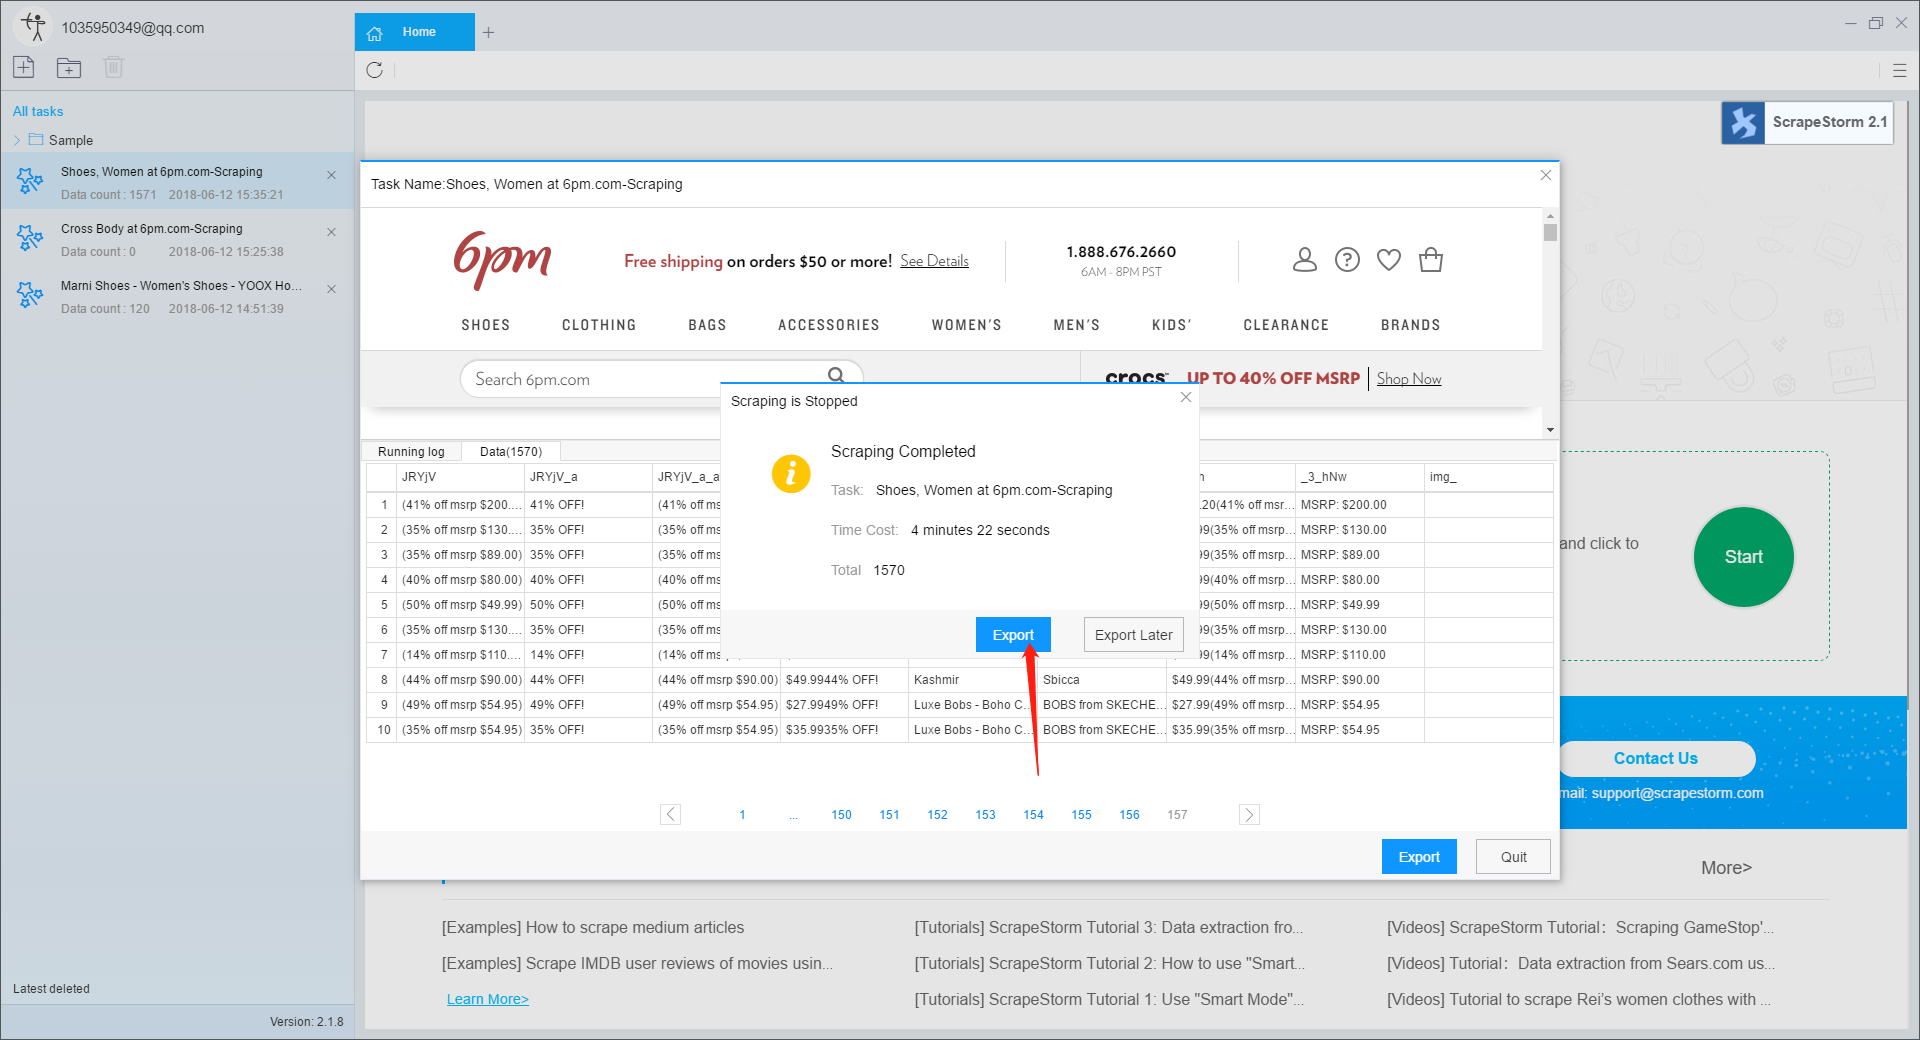Expand the Sample folder in task tree

point(17,140)
